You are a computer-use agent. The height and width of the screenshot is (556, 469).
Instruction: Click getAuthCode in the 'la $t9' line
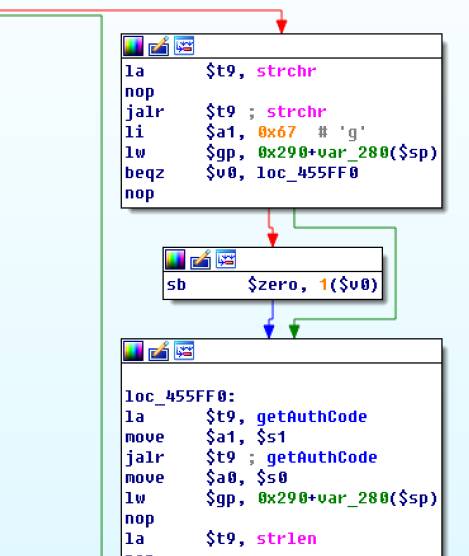coord(312,417)
